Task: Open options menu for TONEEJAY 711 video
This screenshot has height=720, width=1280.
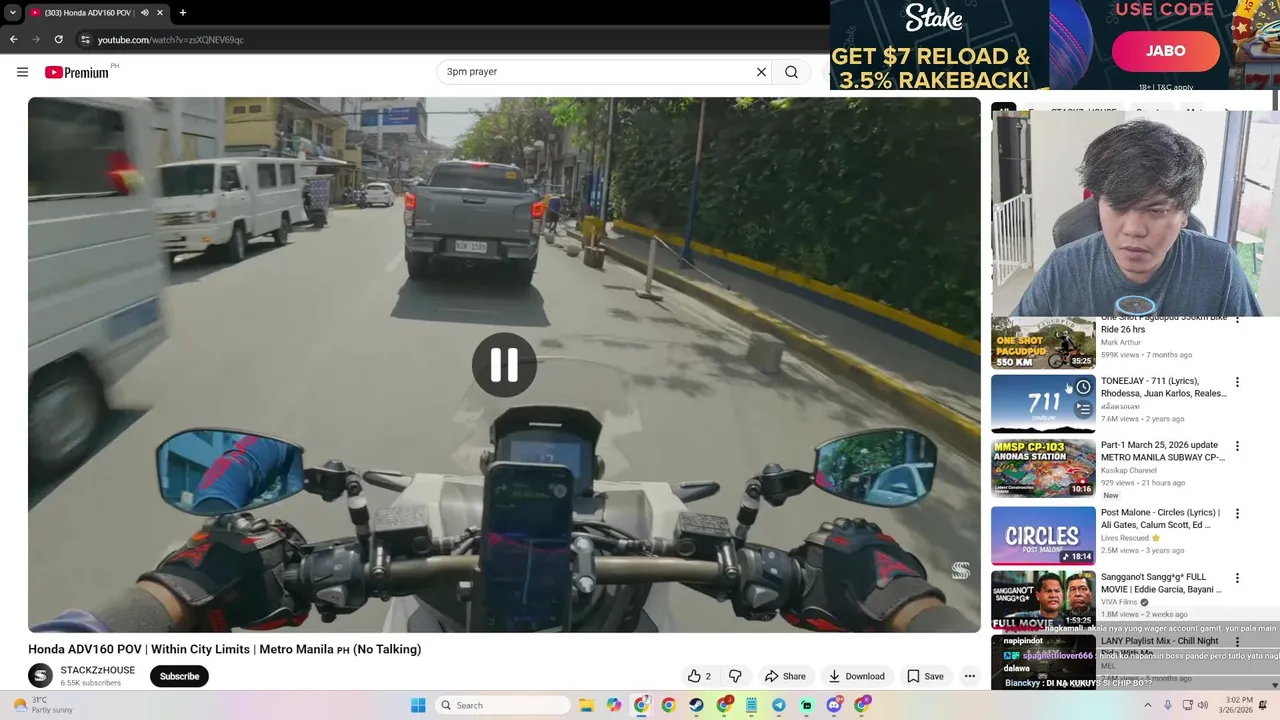Action: click(1237, 382)
